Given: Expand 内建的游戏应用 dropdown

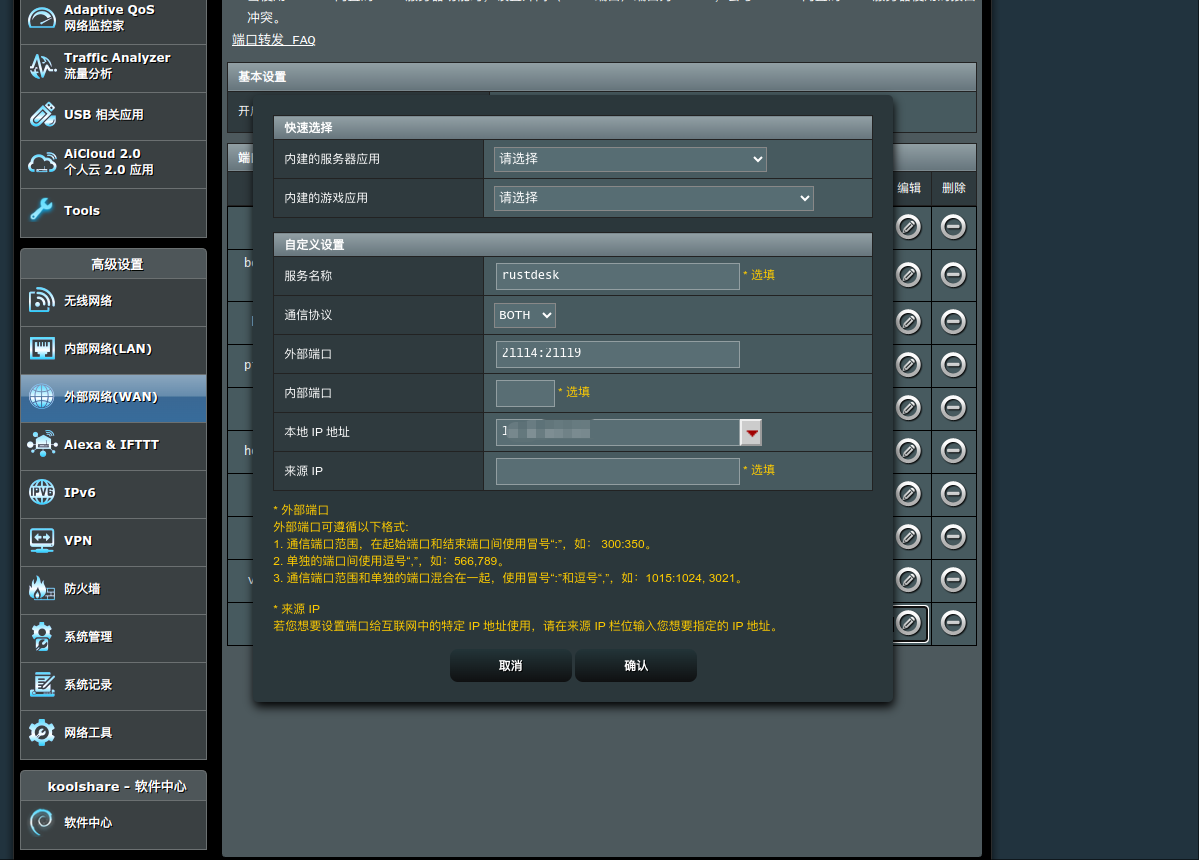Looking at the screenshot, I should click(x=654, y=198).
